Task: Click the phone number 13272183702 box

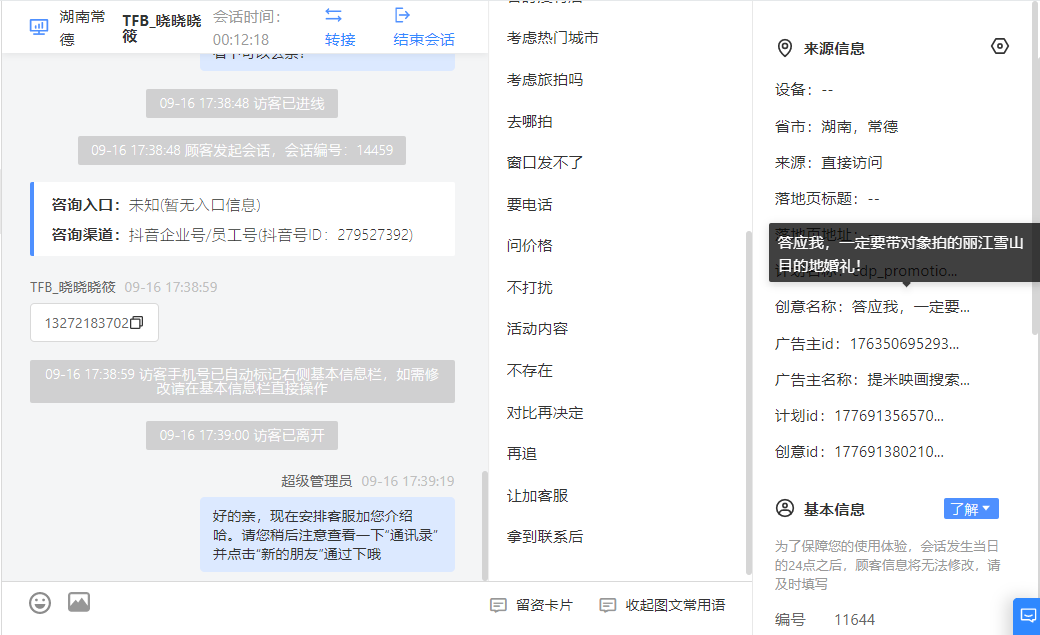Action: pos(94,322)
